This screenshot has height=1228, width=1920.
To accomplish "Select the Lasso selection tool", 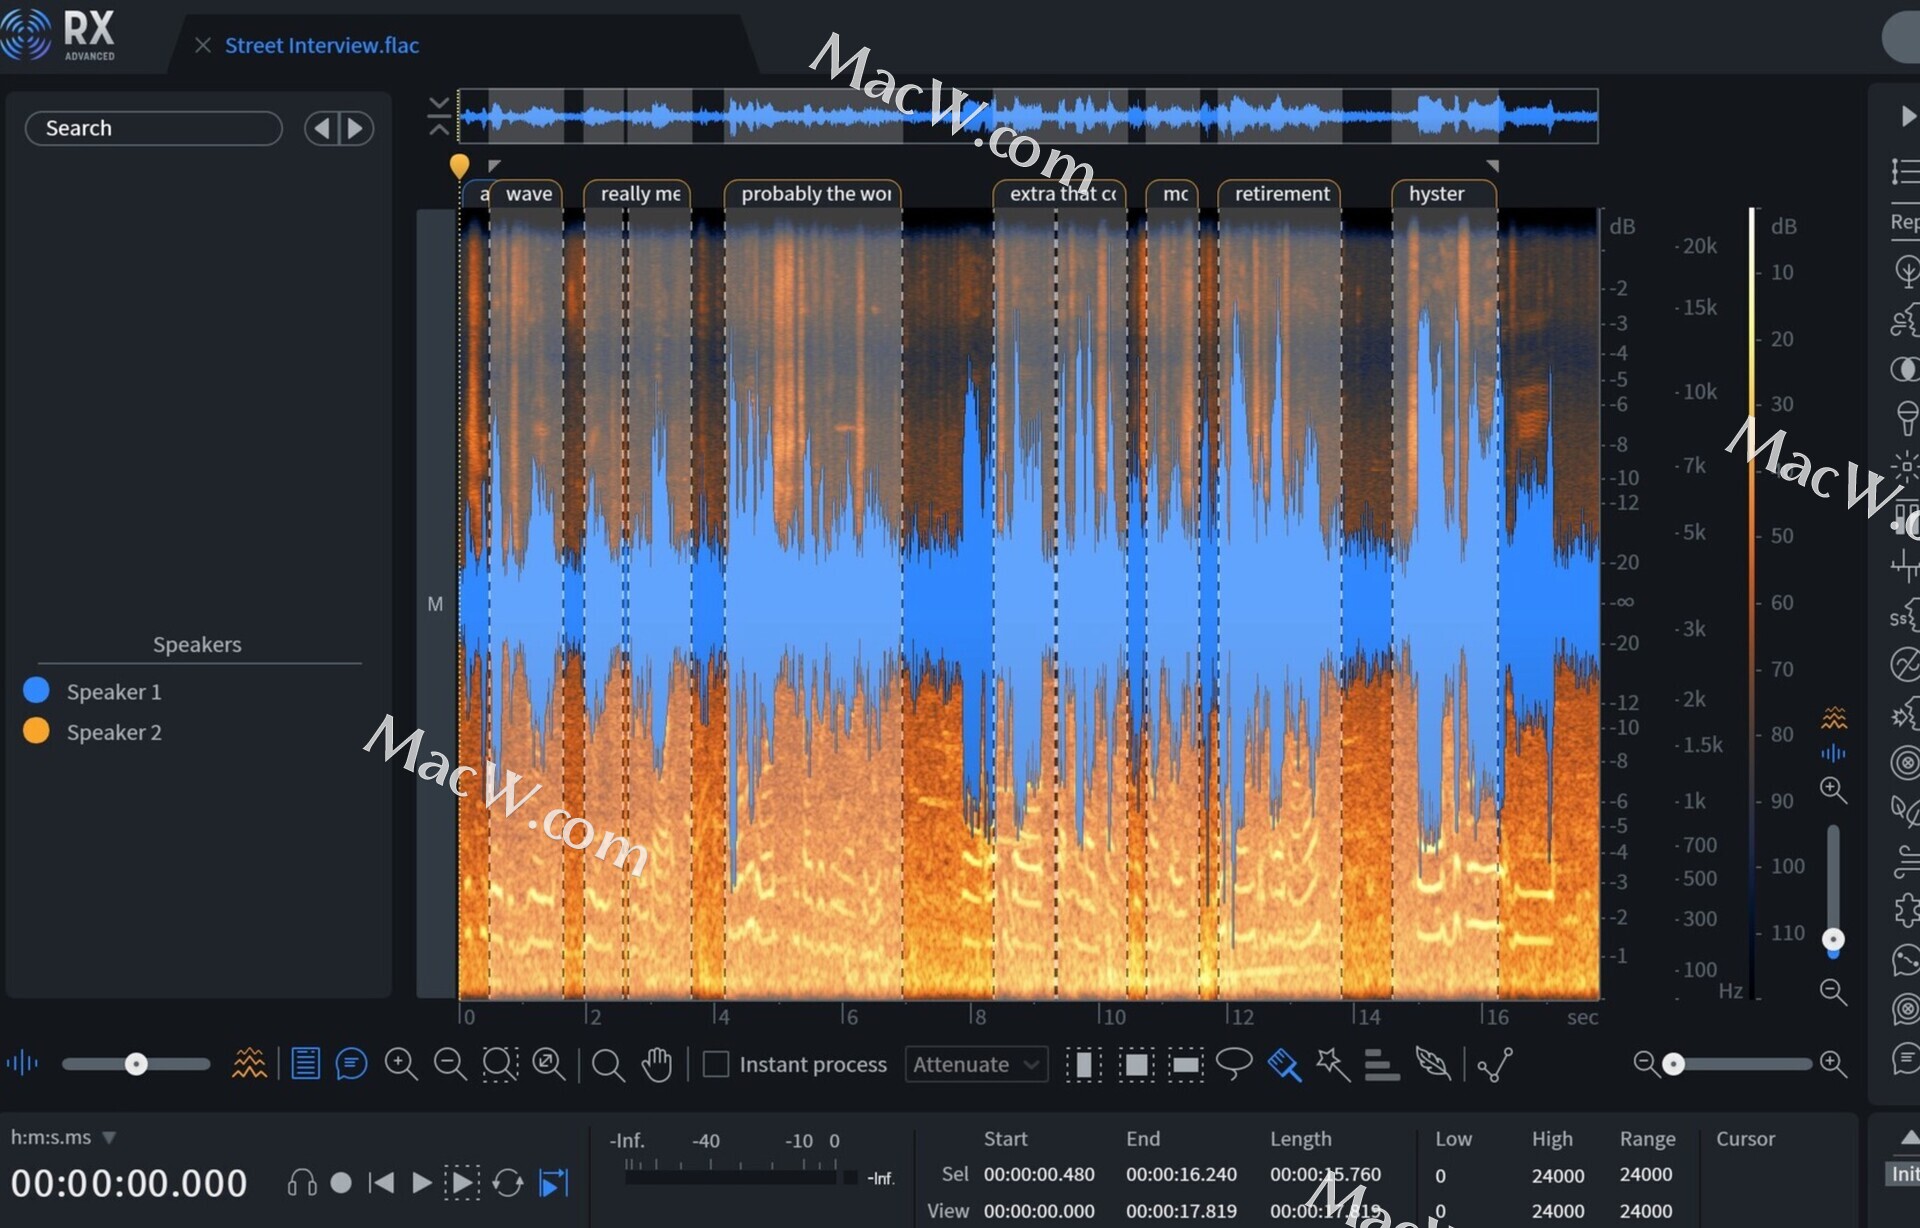I will pyautogui.click(x=1234, y=1064).
